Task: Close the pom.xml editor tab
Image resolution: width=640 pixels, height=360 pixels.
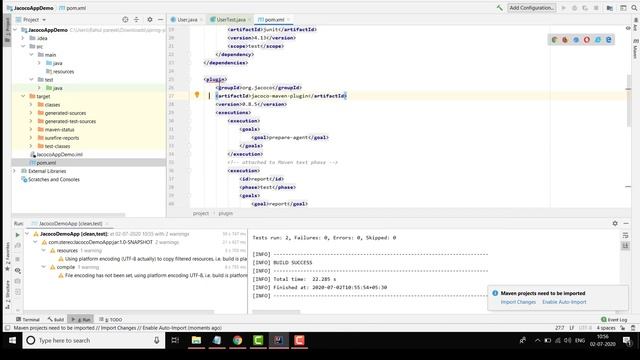Action: point(288,20)
